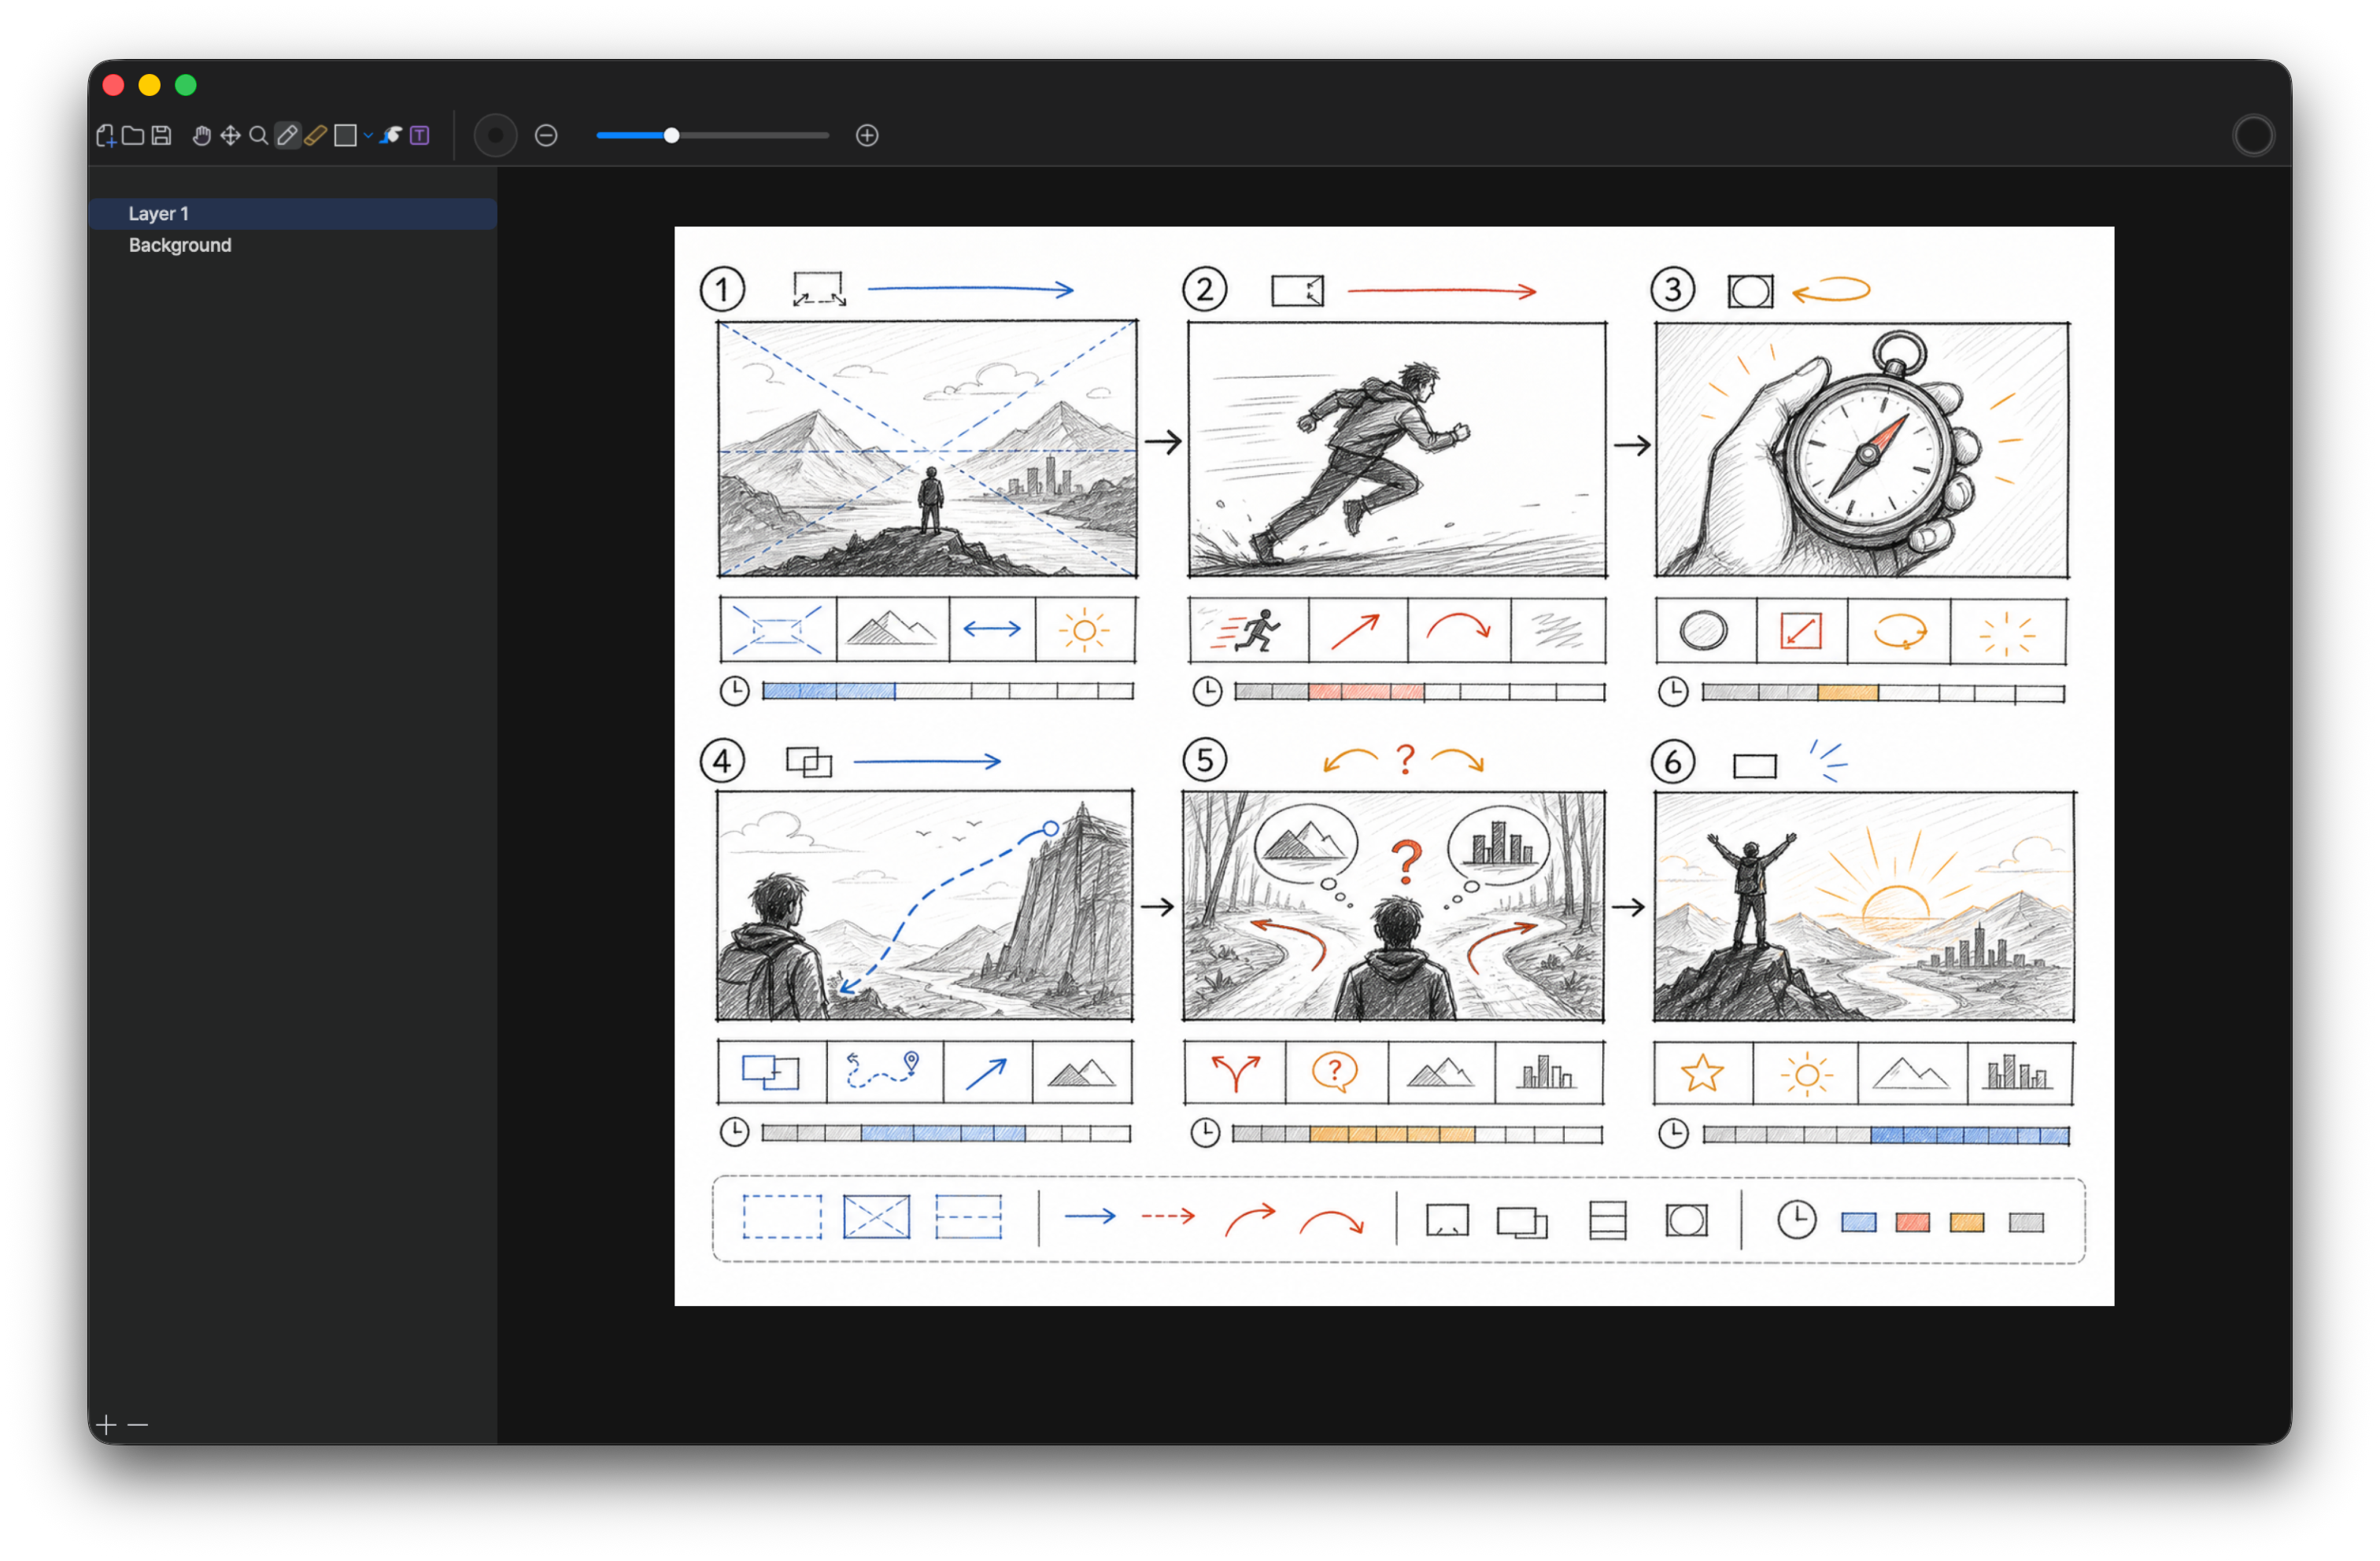Viewport: 2380px width, 1561px height.
Task: Increase brush size with plus button
Action: click(867, 136)
